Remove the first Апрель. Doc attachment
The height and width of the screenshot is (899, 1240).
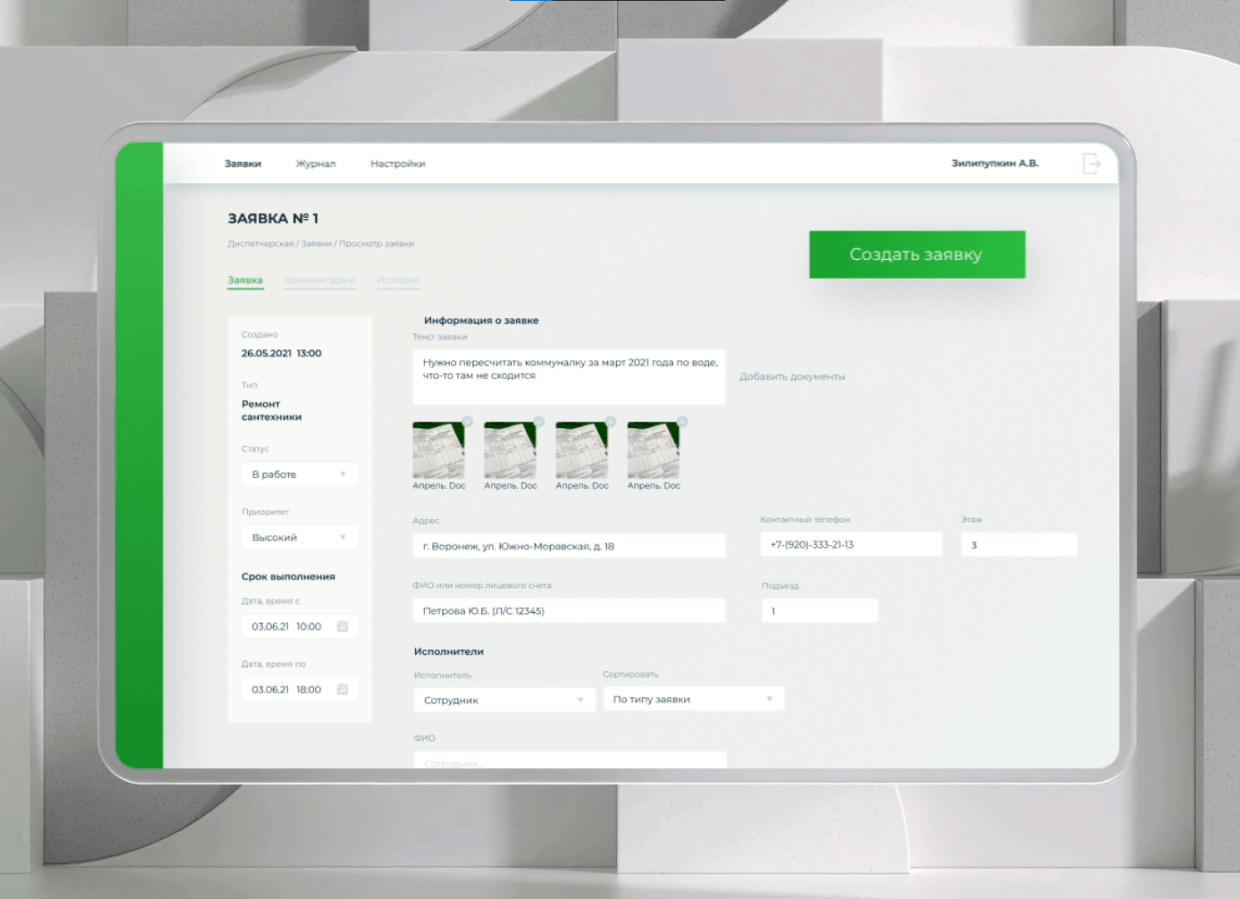pyautogui.click(x=467, y=421)
